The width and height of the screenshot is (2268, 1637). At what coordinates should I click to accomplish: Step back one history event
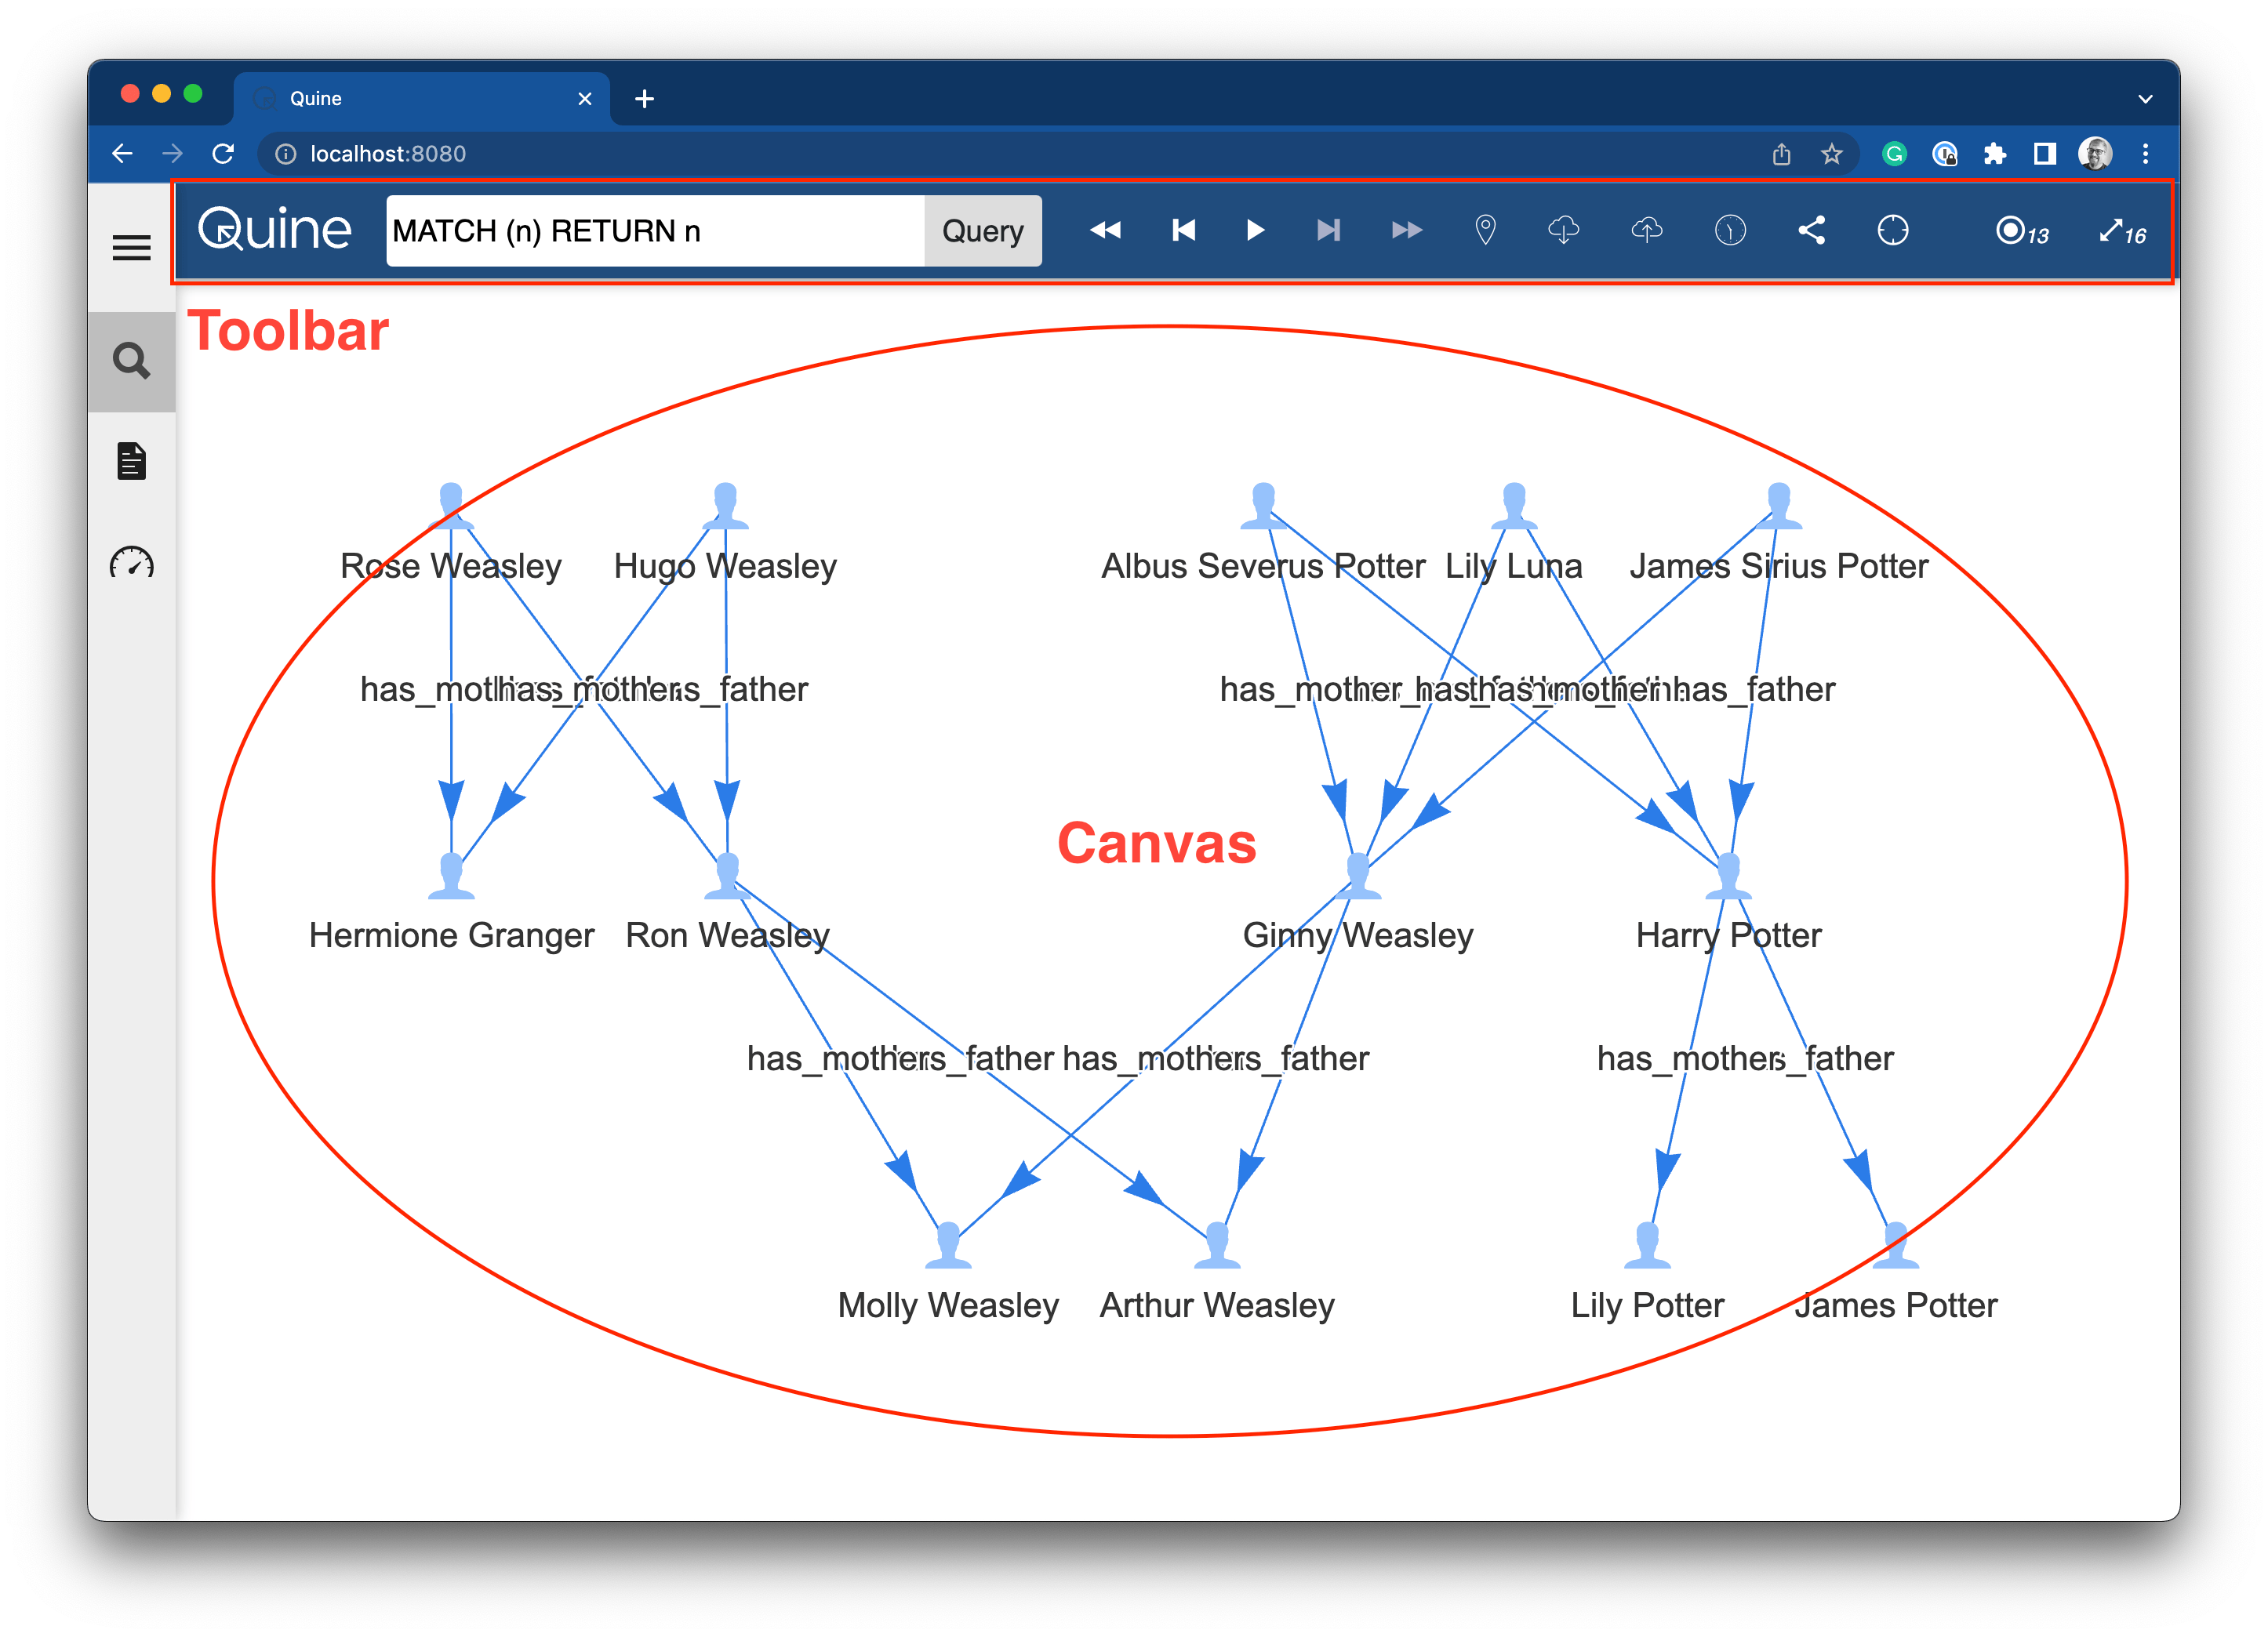(1183, 231)
